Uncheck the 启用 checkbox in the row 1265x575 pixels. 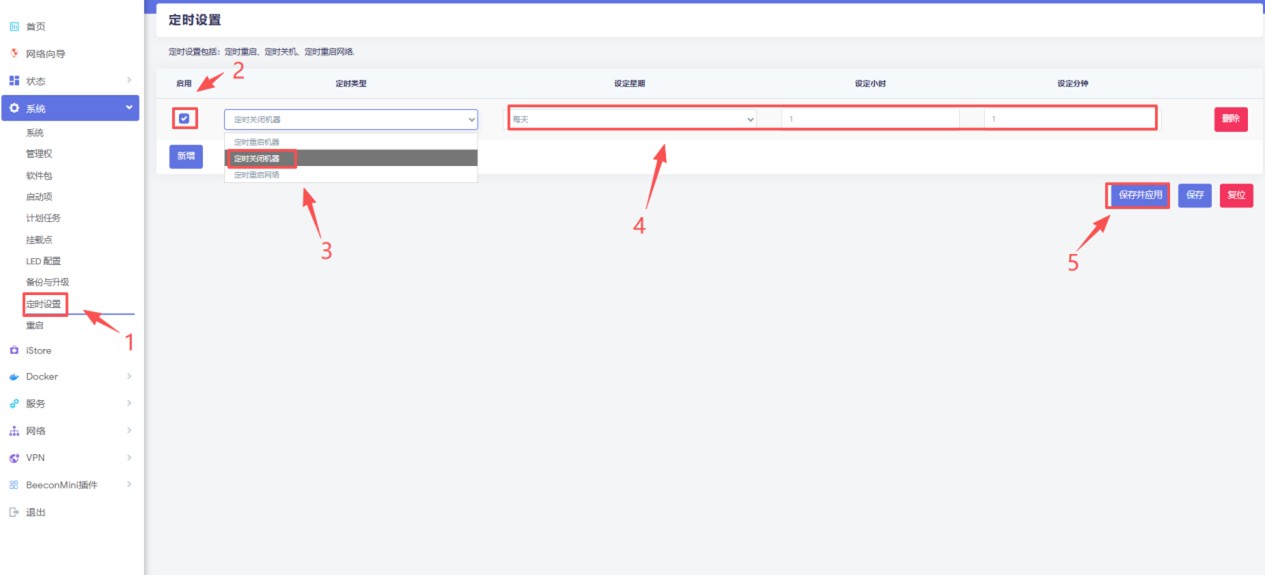(x=184, y=119)
